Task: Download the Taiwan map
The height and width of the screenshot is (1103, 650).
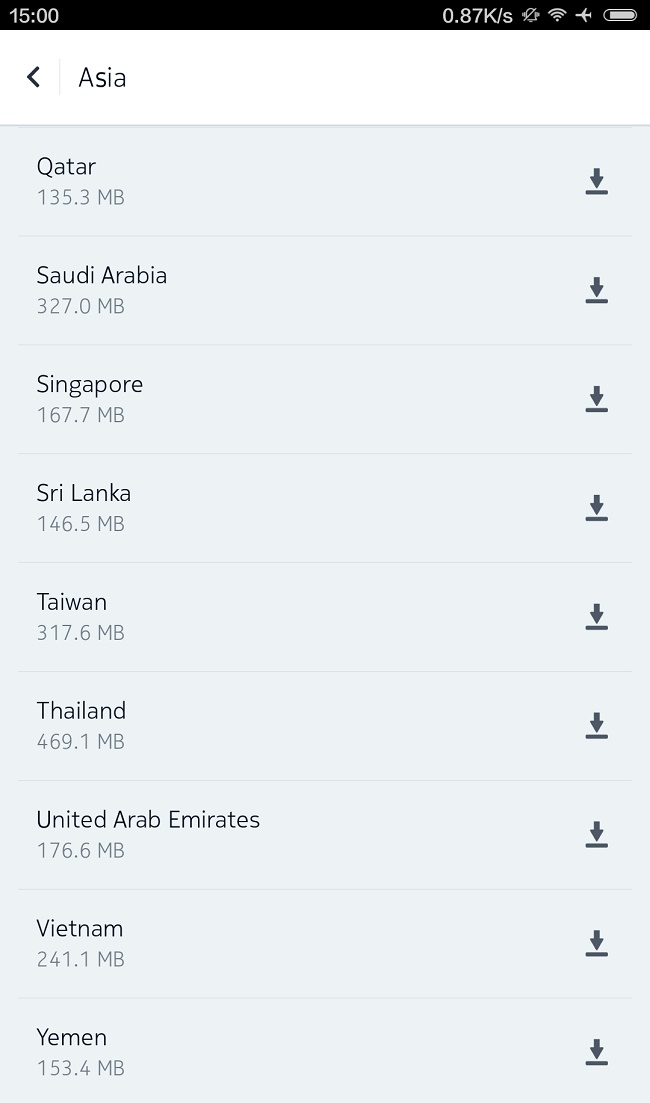Action: tap(596, 617)
